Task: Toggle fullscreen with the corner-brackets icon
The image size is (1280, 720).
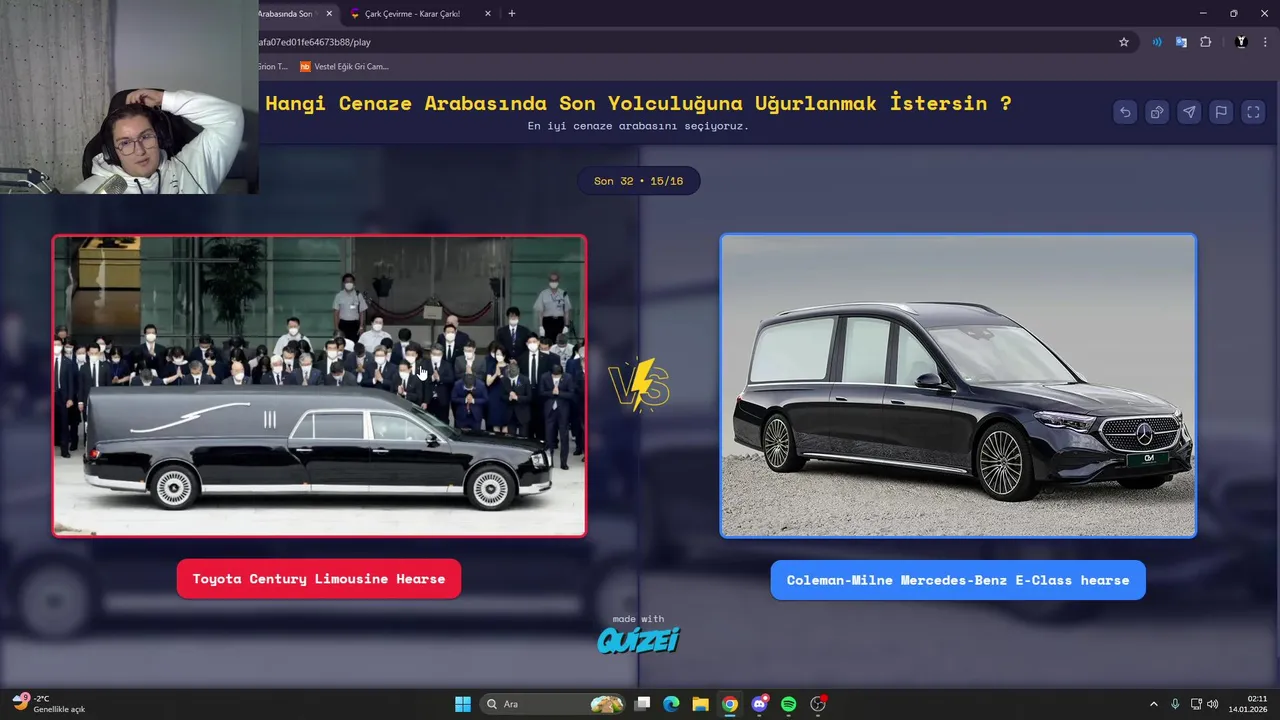Action: [x=1253, y=112]
